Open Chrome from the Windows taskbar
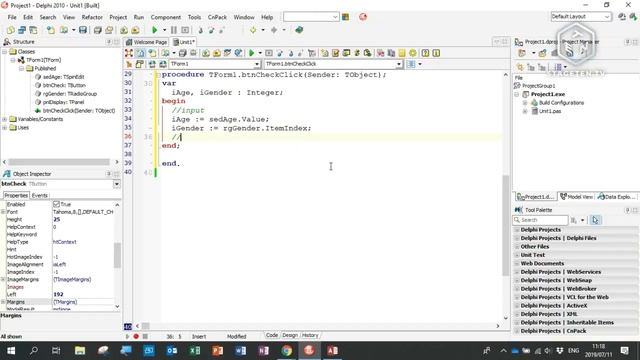This screenshot has width=640, height=360. tap(287, 351)
